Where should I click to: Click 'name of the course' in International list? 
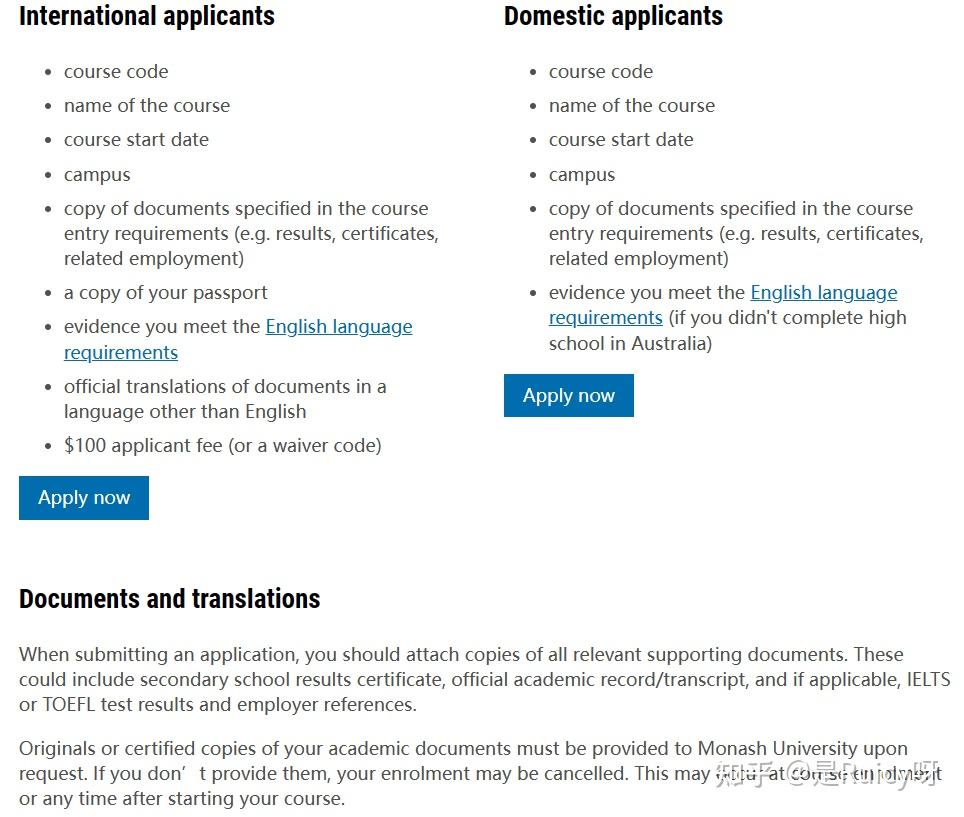[x=147, y=105]
